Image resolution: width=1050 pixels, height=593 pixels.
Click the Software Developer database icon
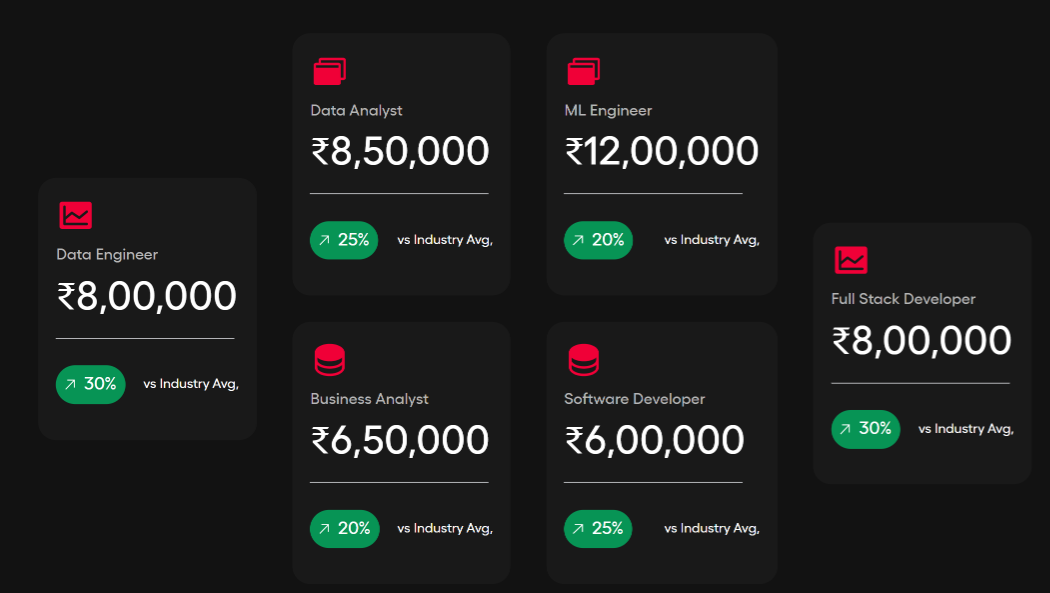(x=583, y=360)
